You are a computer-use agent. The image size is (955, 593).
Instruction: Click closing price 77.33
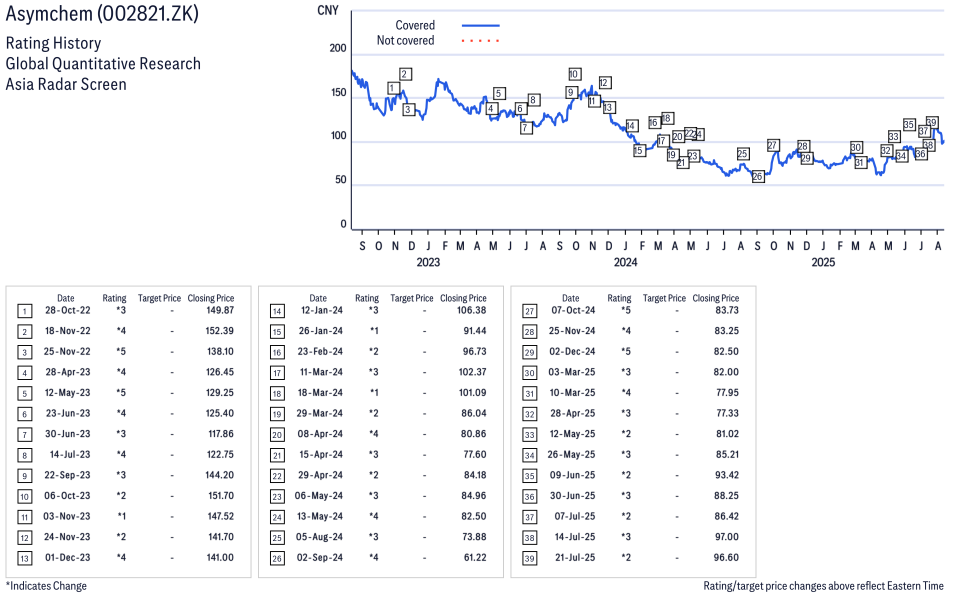pyautogui.click(x=728, y=413)
